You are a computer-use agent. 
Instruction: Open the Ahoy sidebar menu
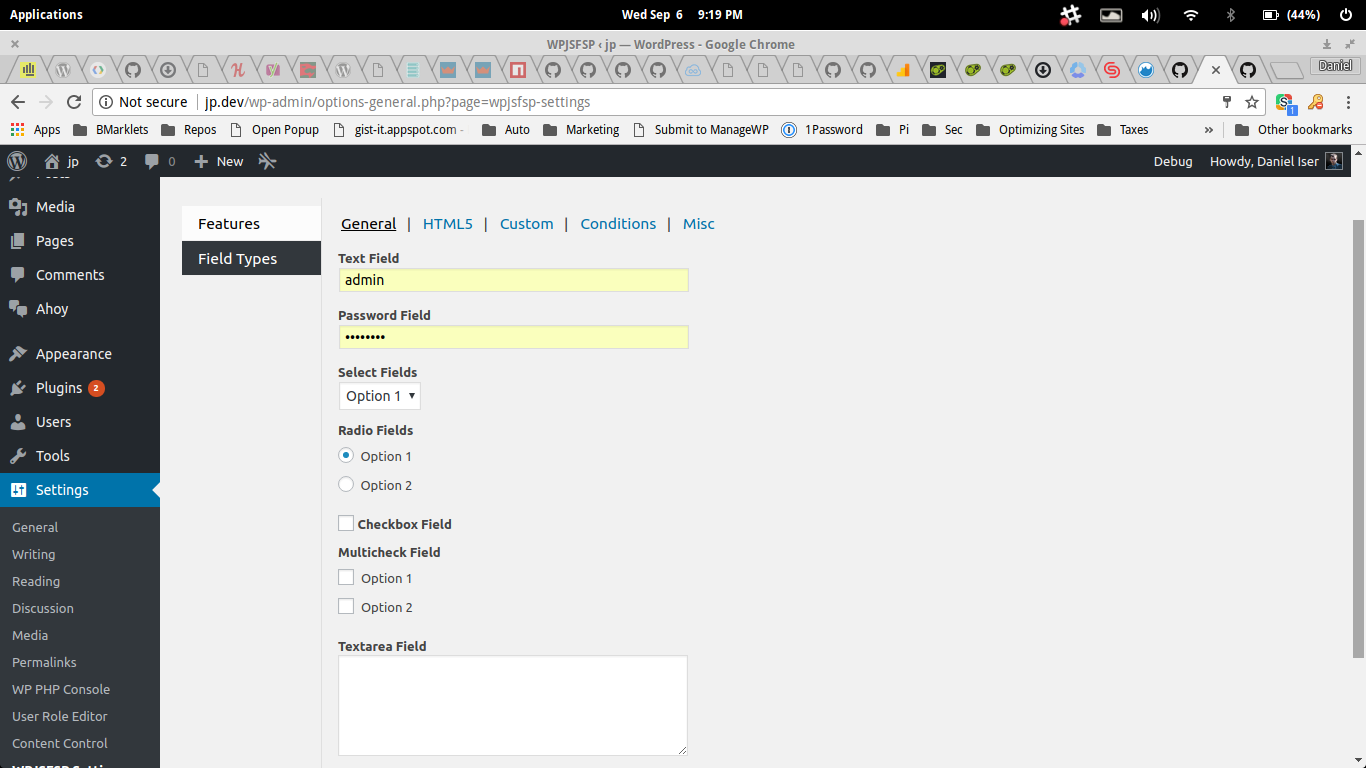pos(80,309)
